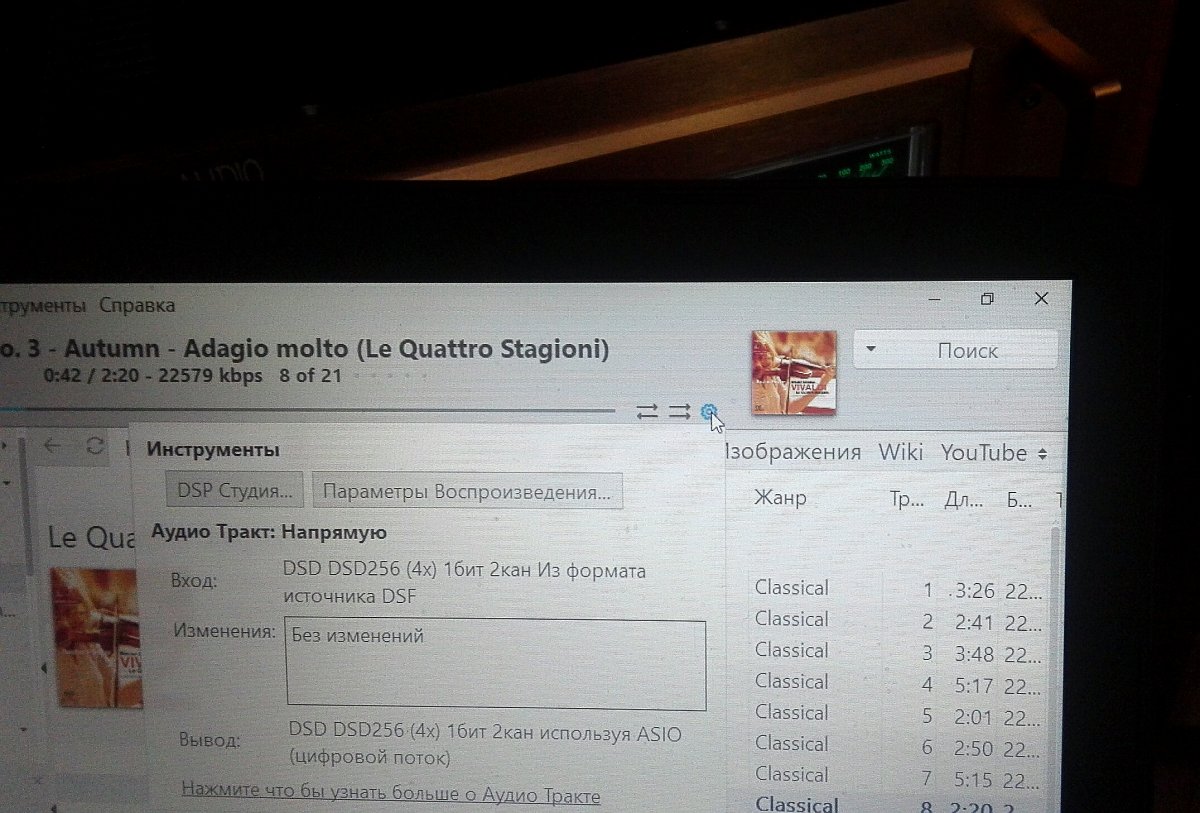Refresh the view with circular arrow icon

coord(95,446)
